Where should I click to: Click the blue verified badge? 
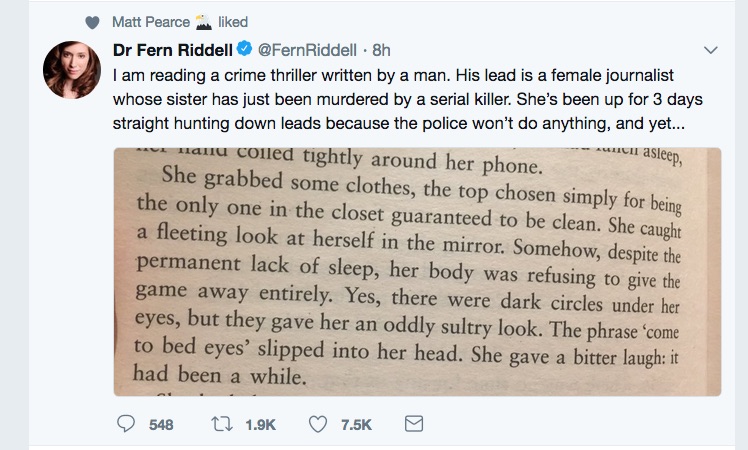(x=242, y=50)
